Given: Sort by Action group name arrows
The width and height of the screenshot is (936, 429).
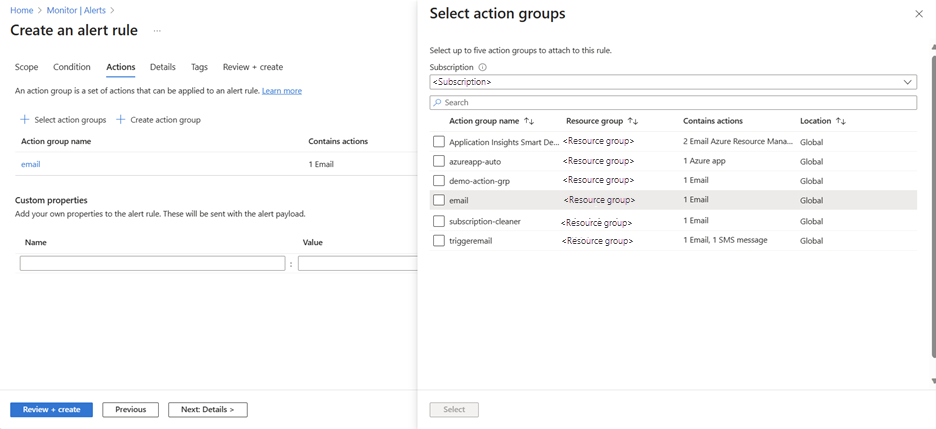Looking at the screenshot, I should pos(529,121).
